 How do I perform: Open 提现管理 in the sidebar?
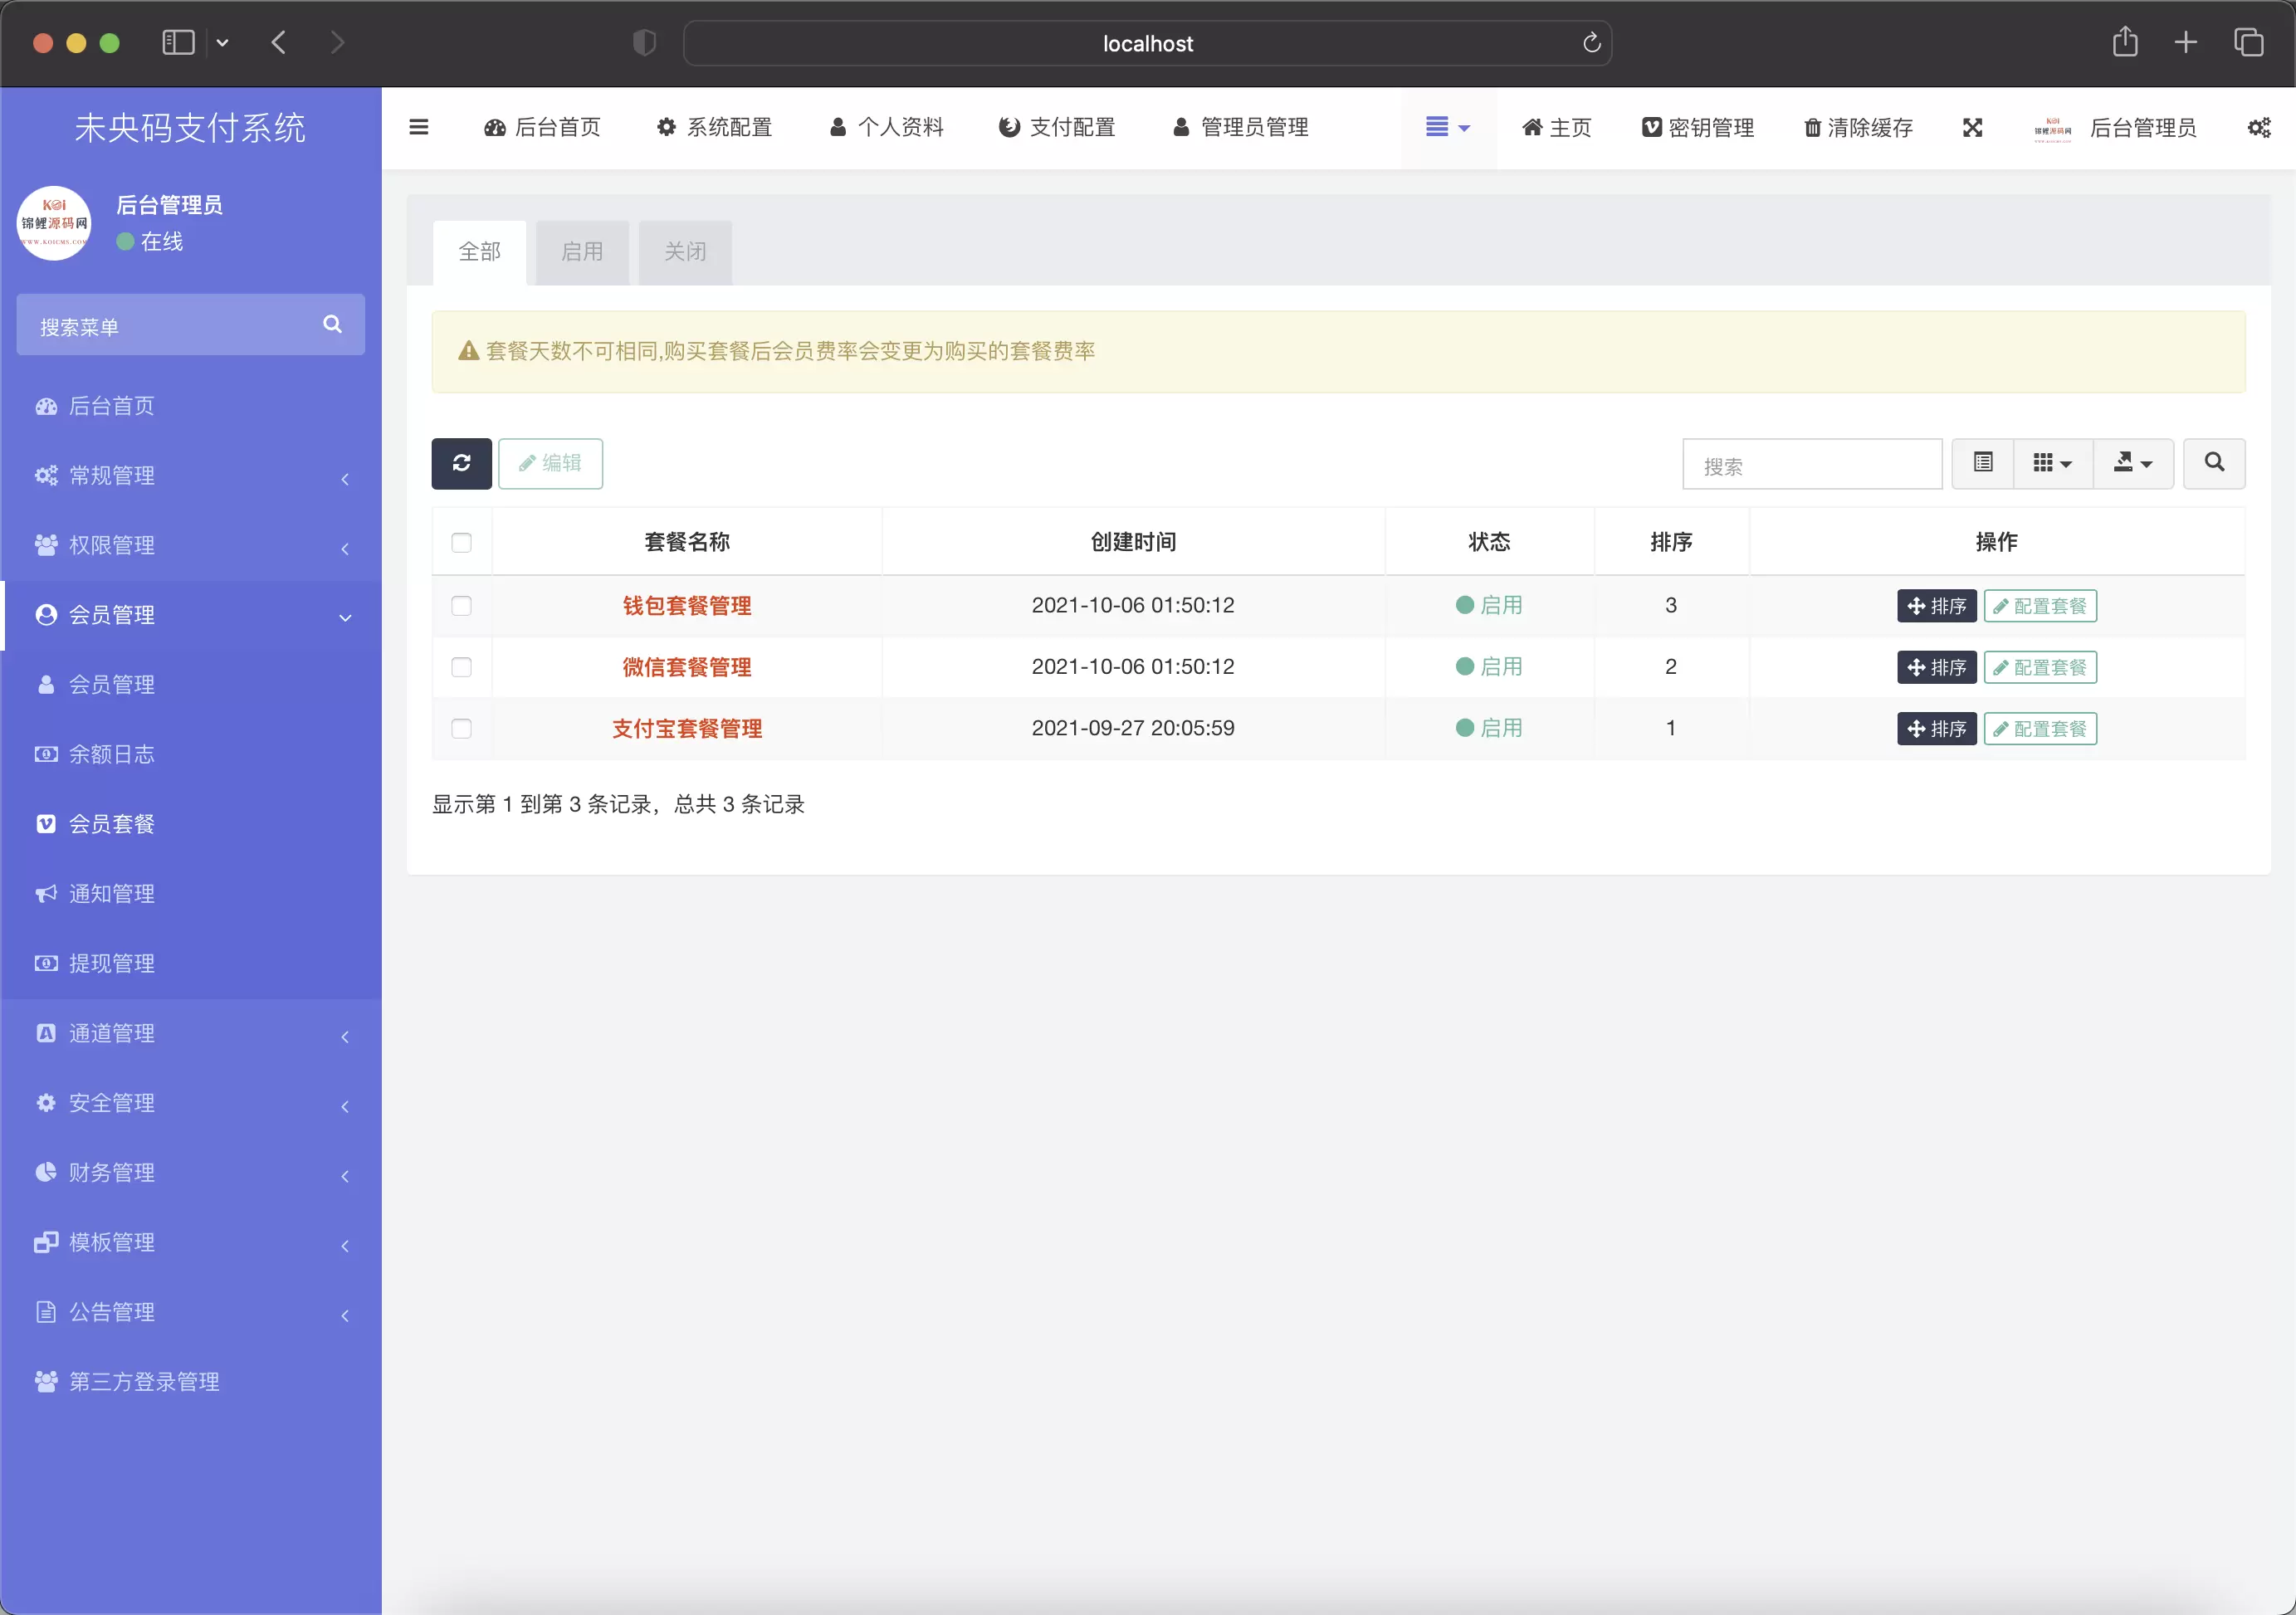191,964
